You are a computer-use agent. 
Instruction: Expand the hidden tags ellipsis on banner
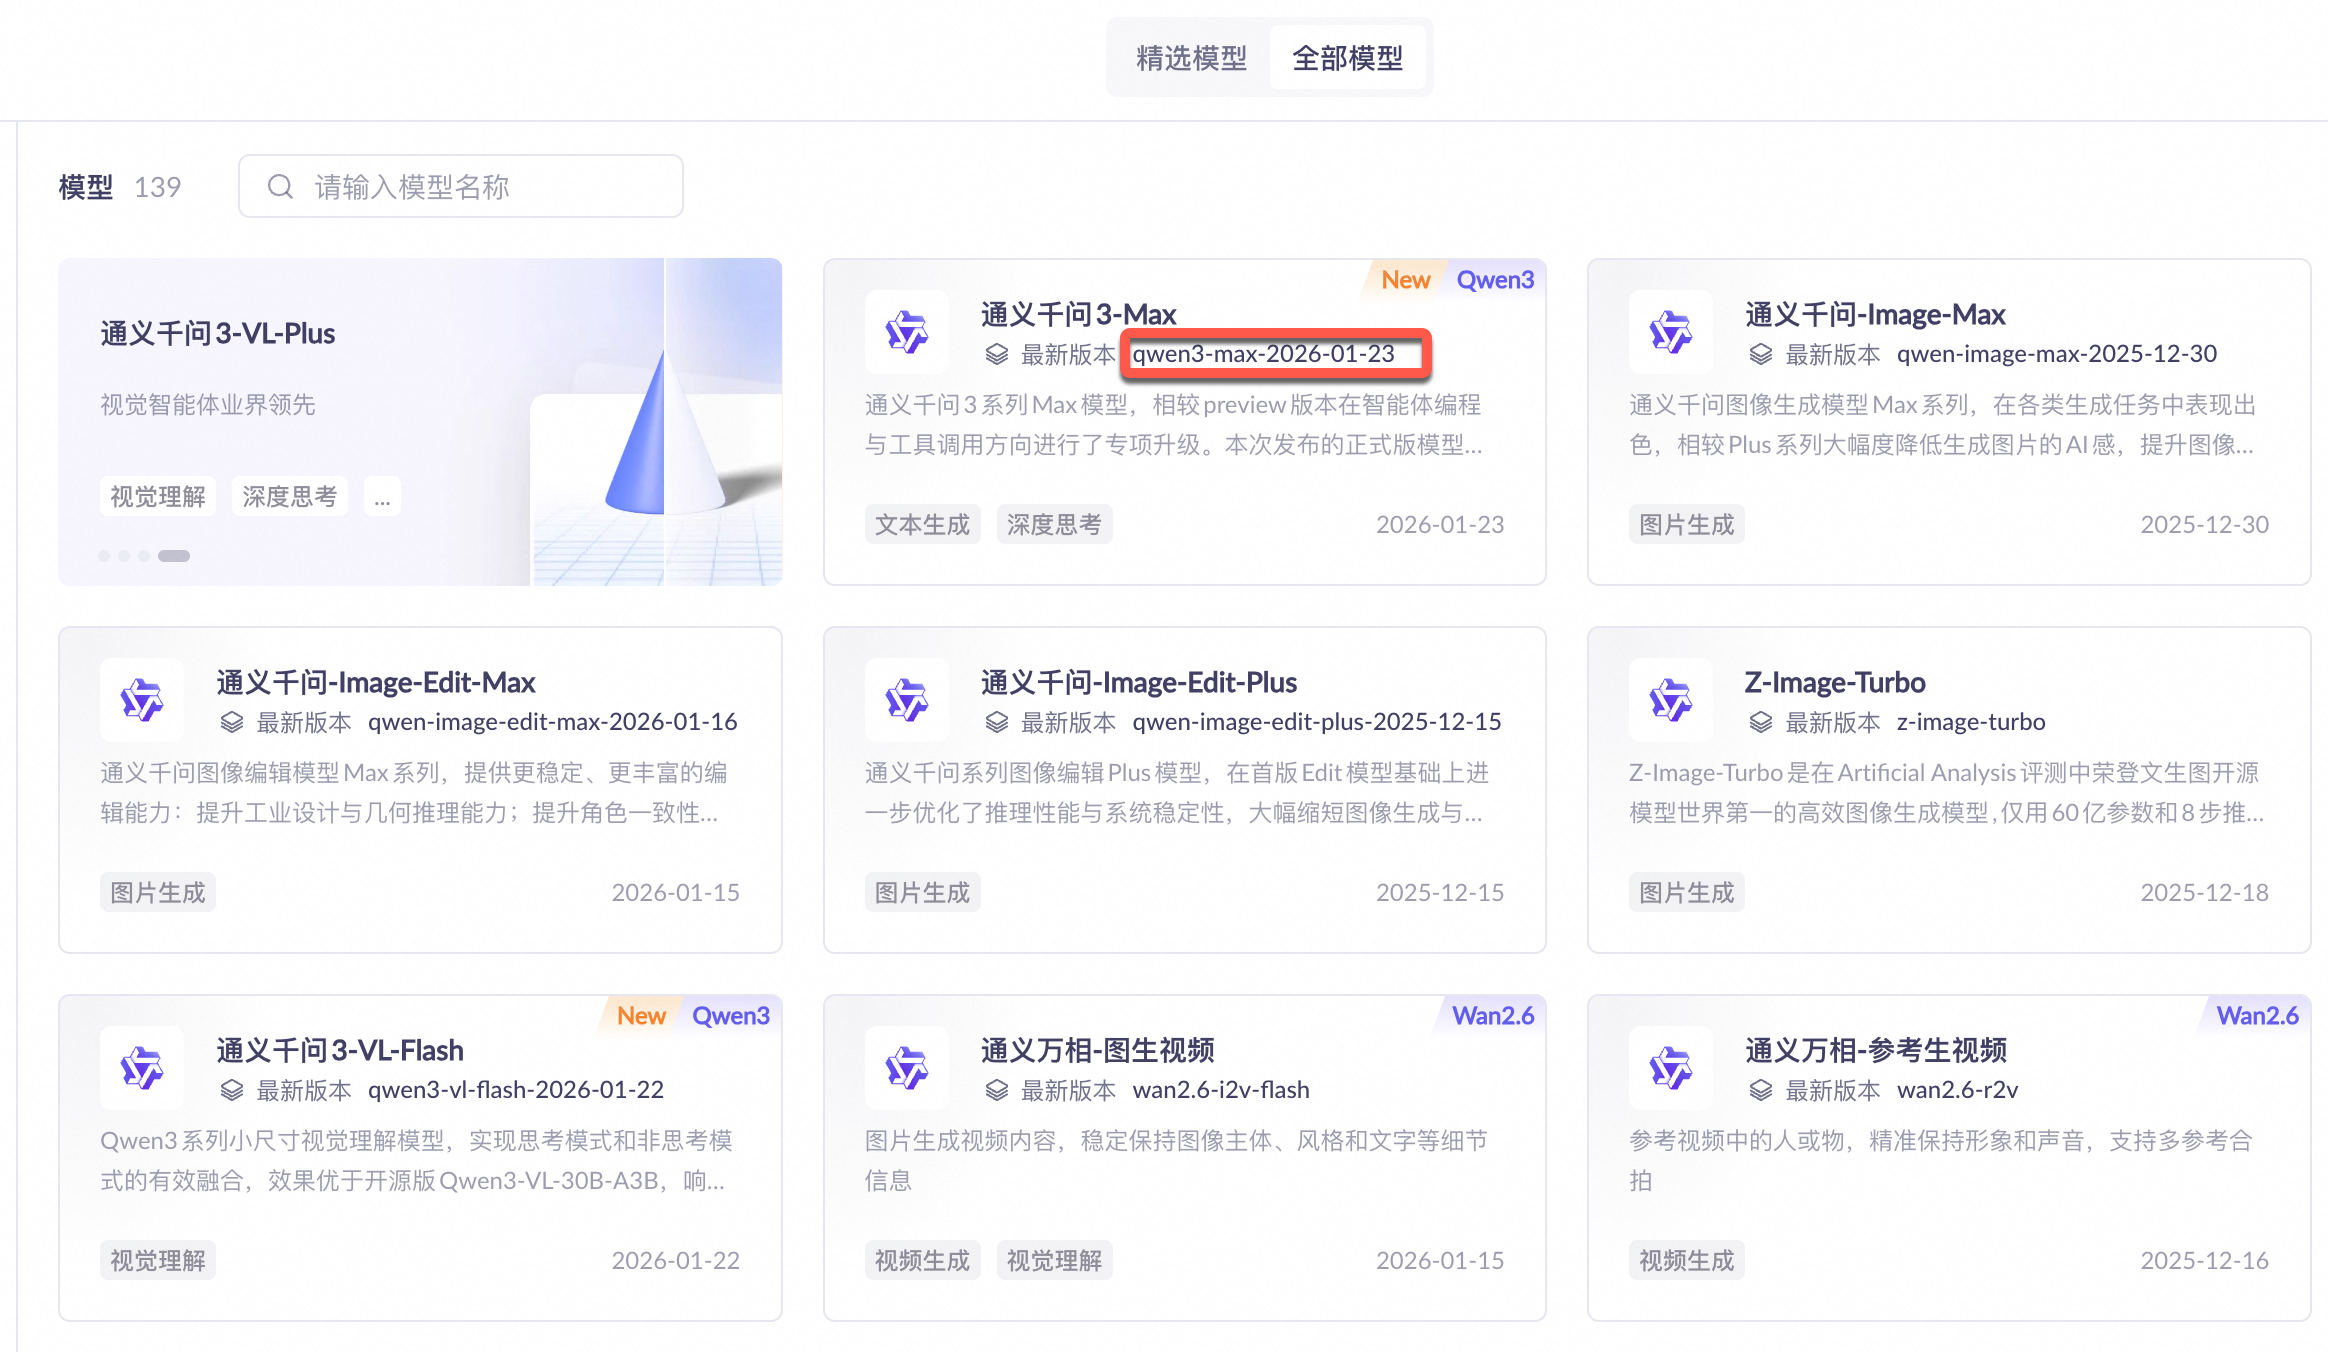click(382, 497)
